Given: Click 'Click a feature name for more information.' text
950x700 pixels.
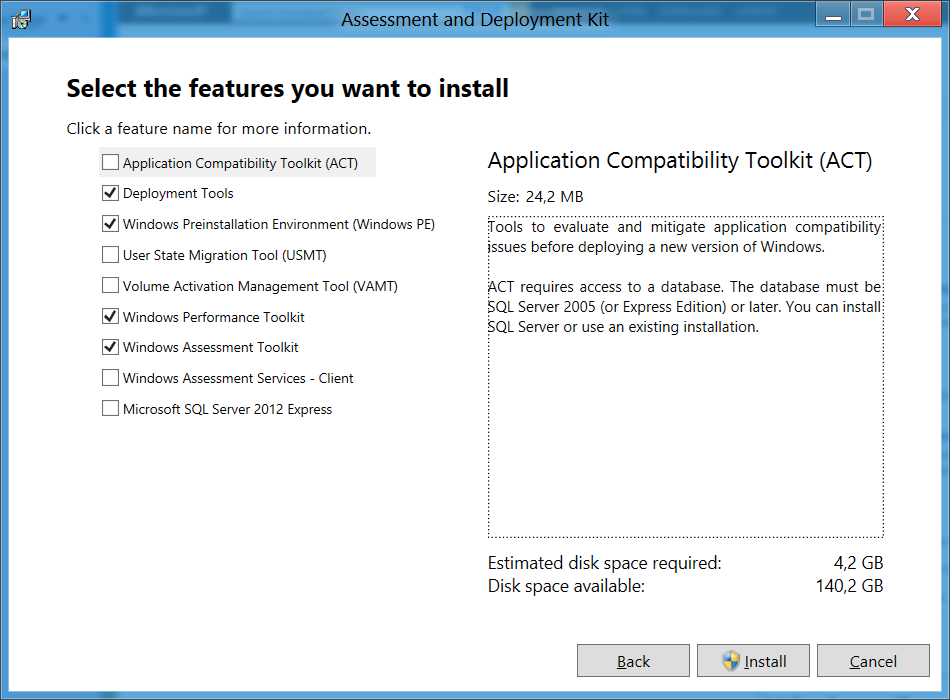Looking at the screenshot, I should click(x=219, y=128).
